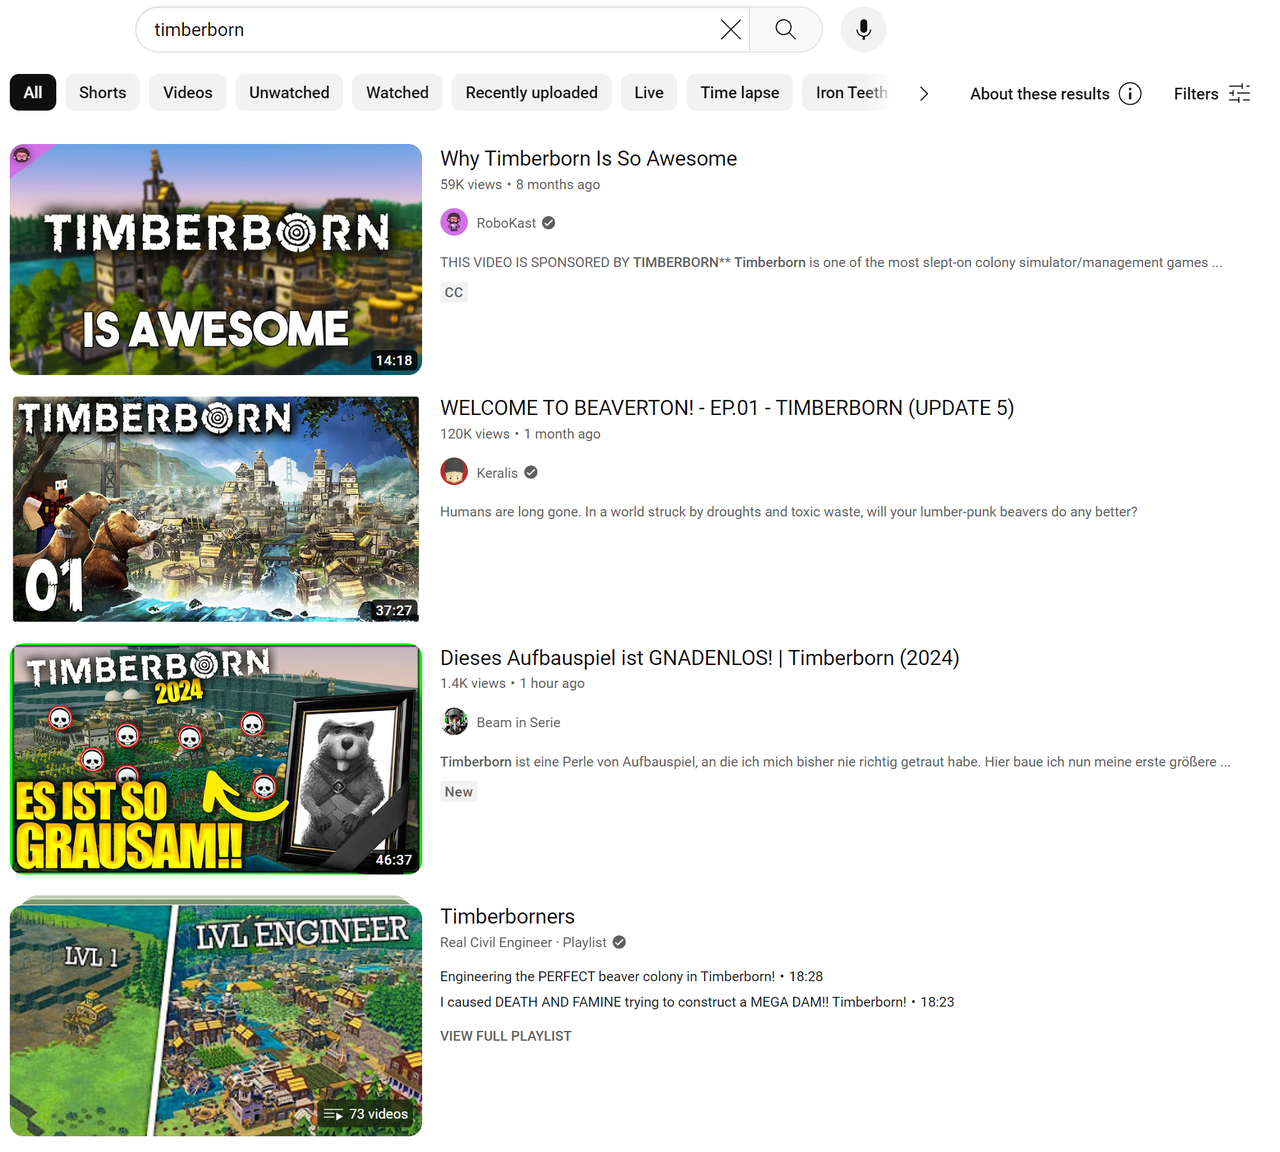
Task: Clear the search box with the X icon
Action: click(731, 30)
